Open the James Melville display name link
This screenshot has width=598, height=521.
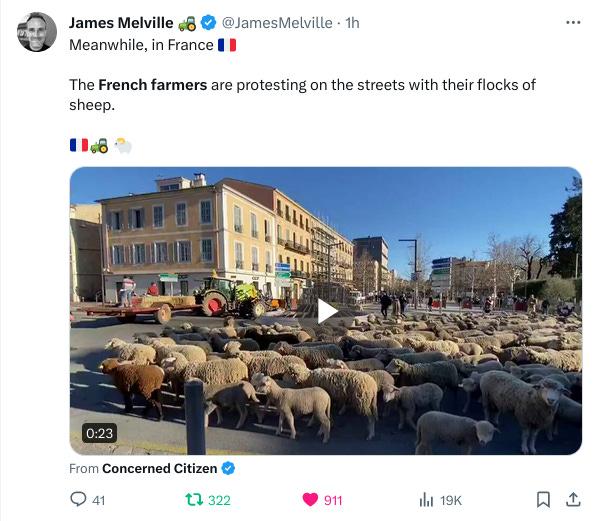(x=121, y=23)
